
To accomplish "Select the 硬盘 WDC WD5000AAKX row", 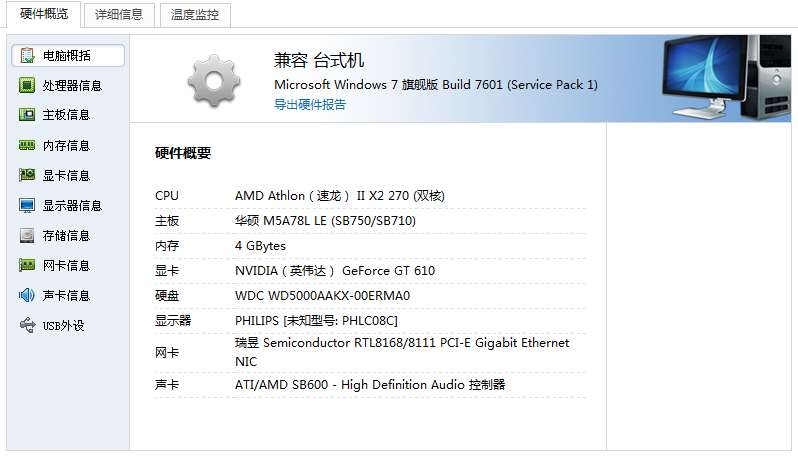I will coord(370,296).
